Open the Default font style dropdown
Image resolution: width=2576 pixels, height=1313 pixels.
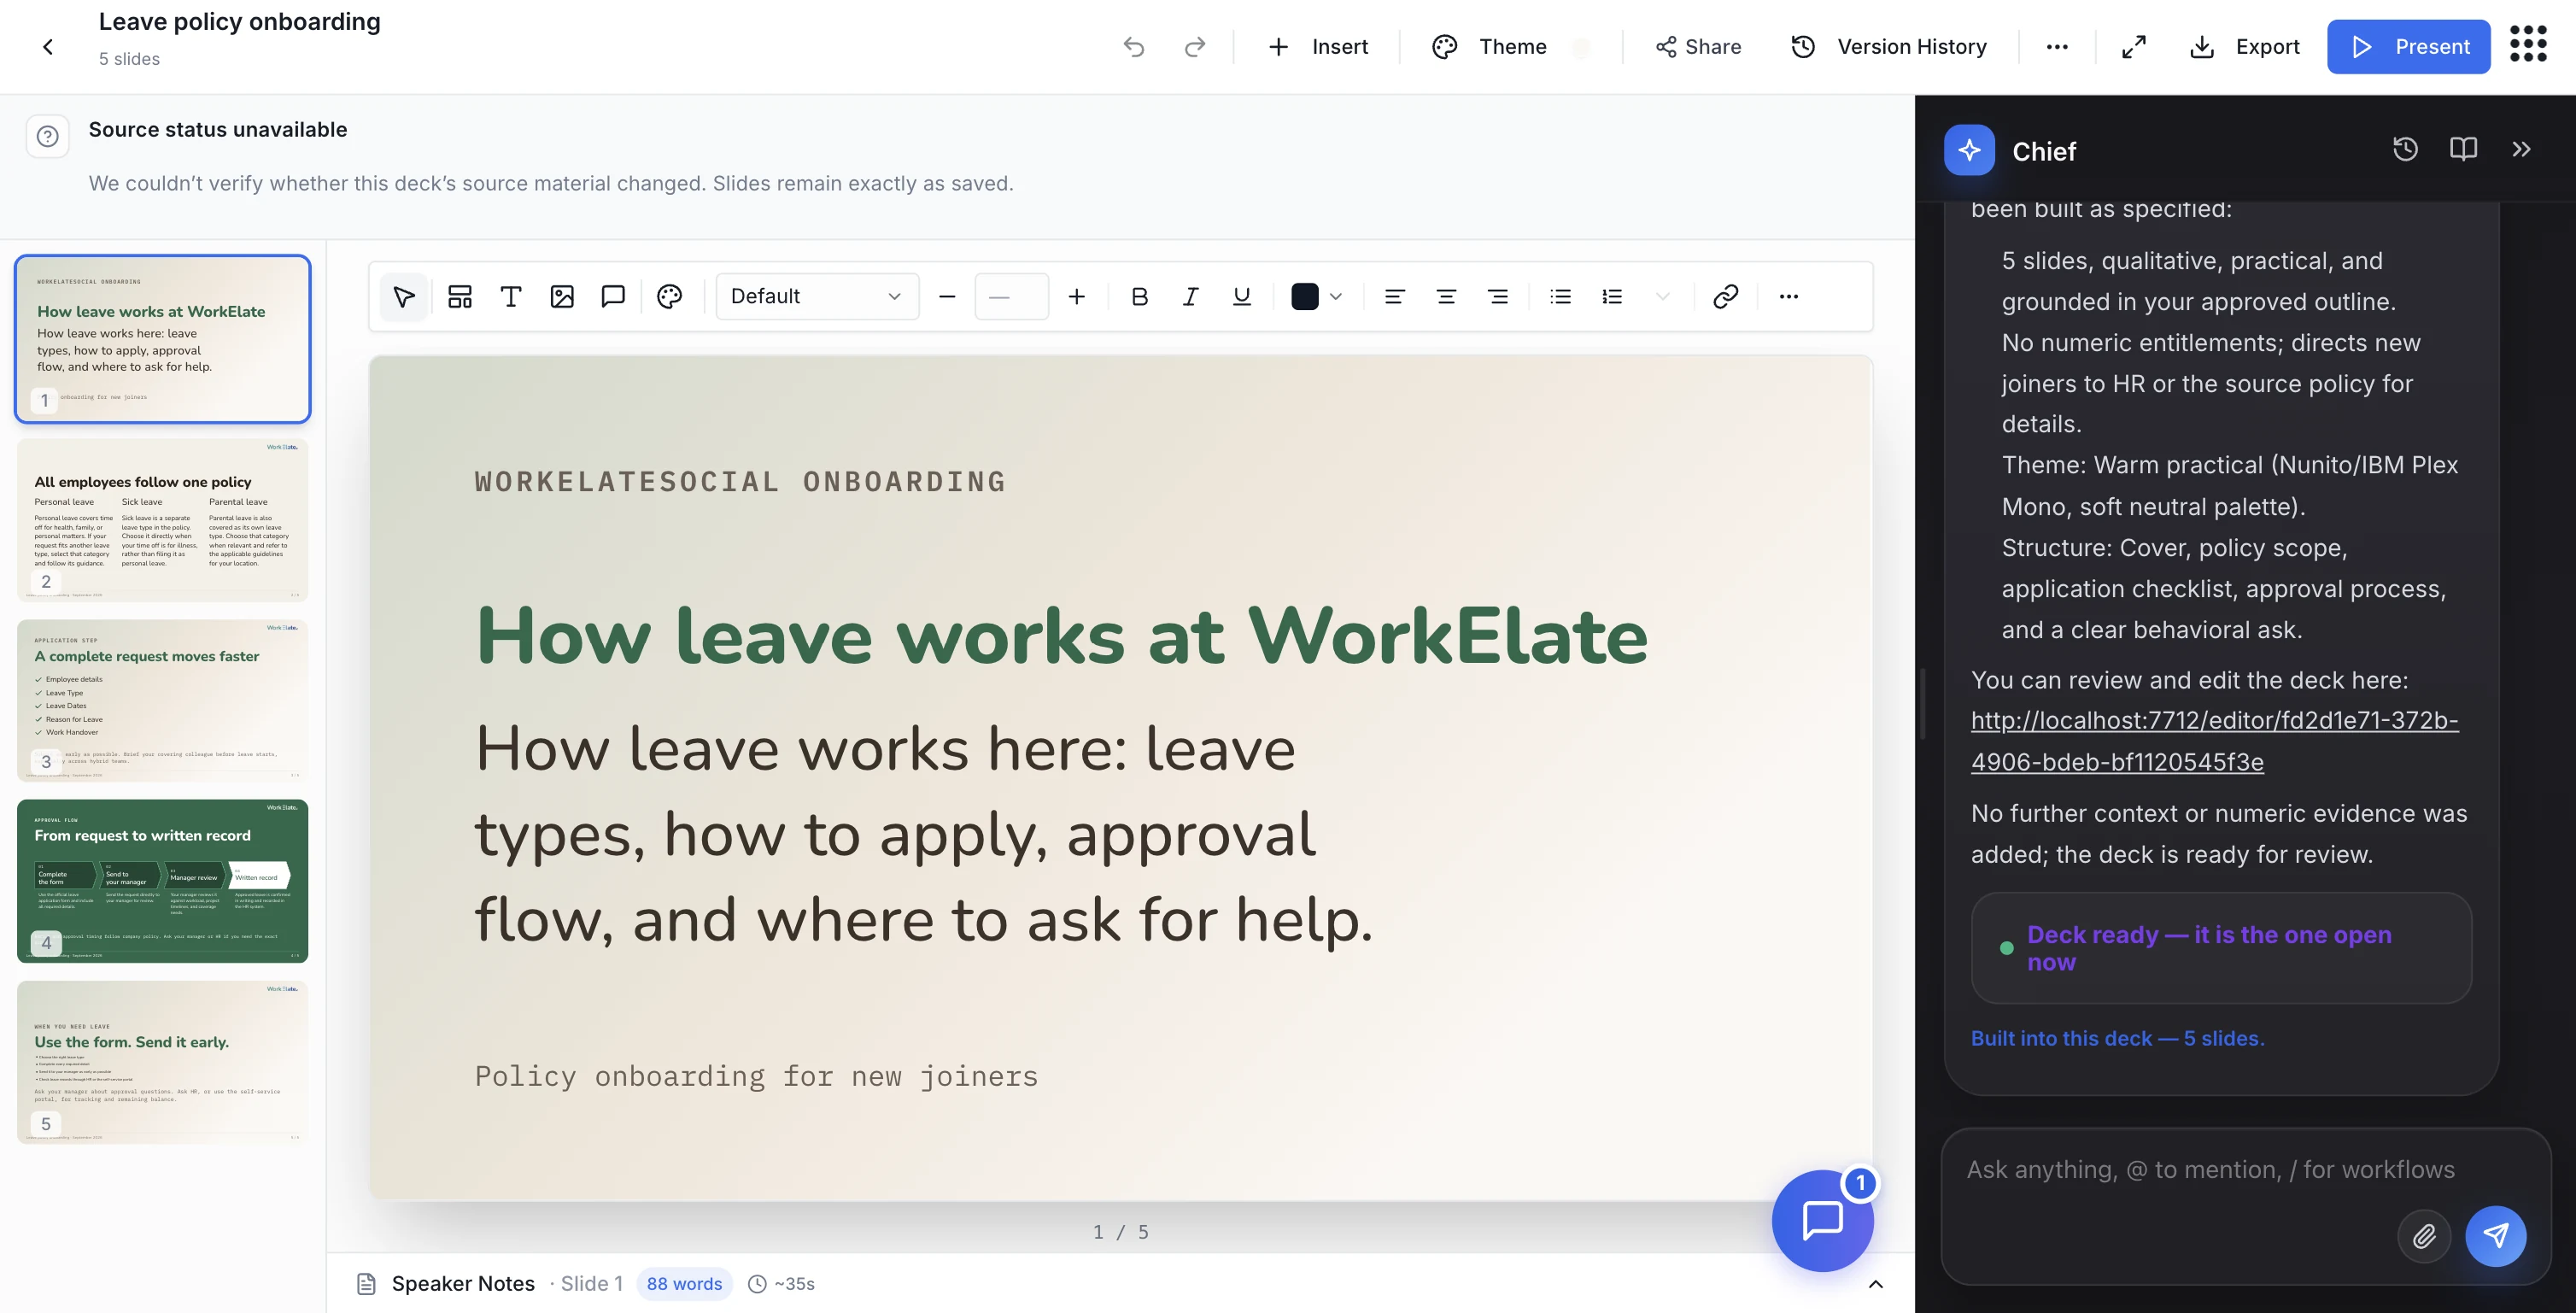tap(817, 296)
